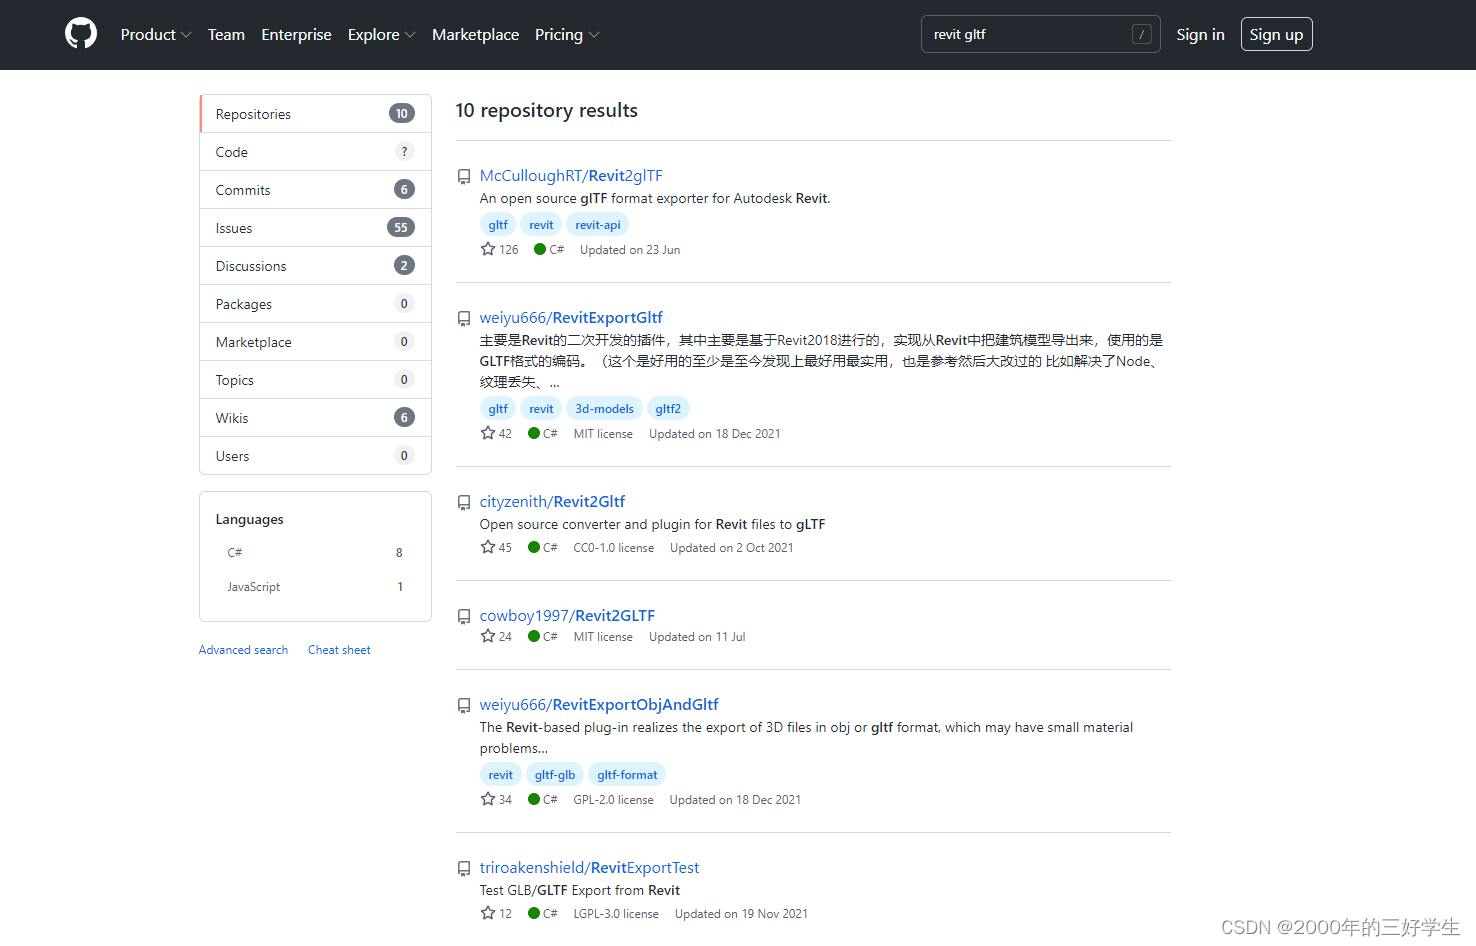Expand the Product dropdown menu

155,34
